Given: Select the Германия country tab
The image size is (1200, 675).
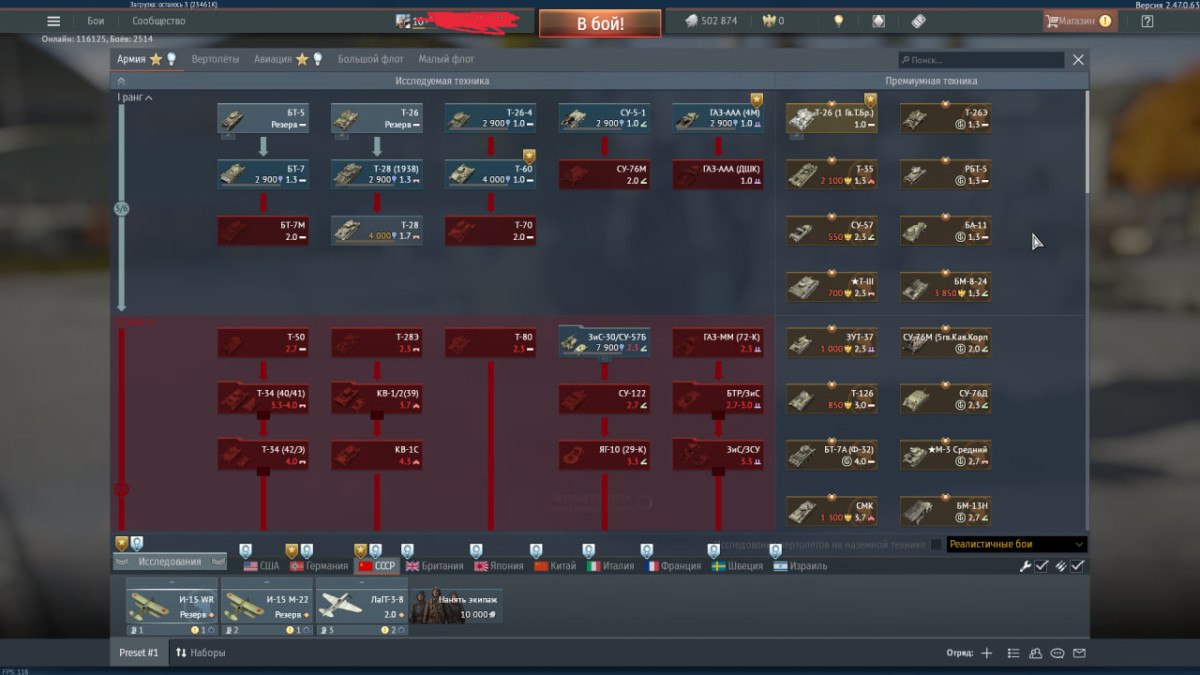Looking at the screenshot, I should coord(318,566).
